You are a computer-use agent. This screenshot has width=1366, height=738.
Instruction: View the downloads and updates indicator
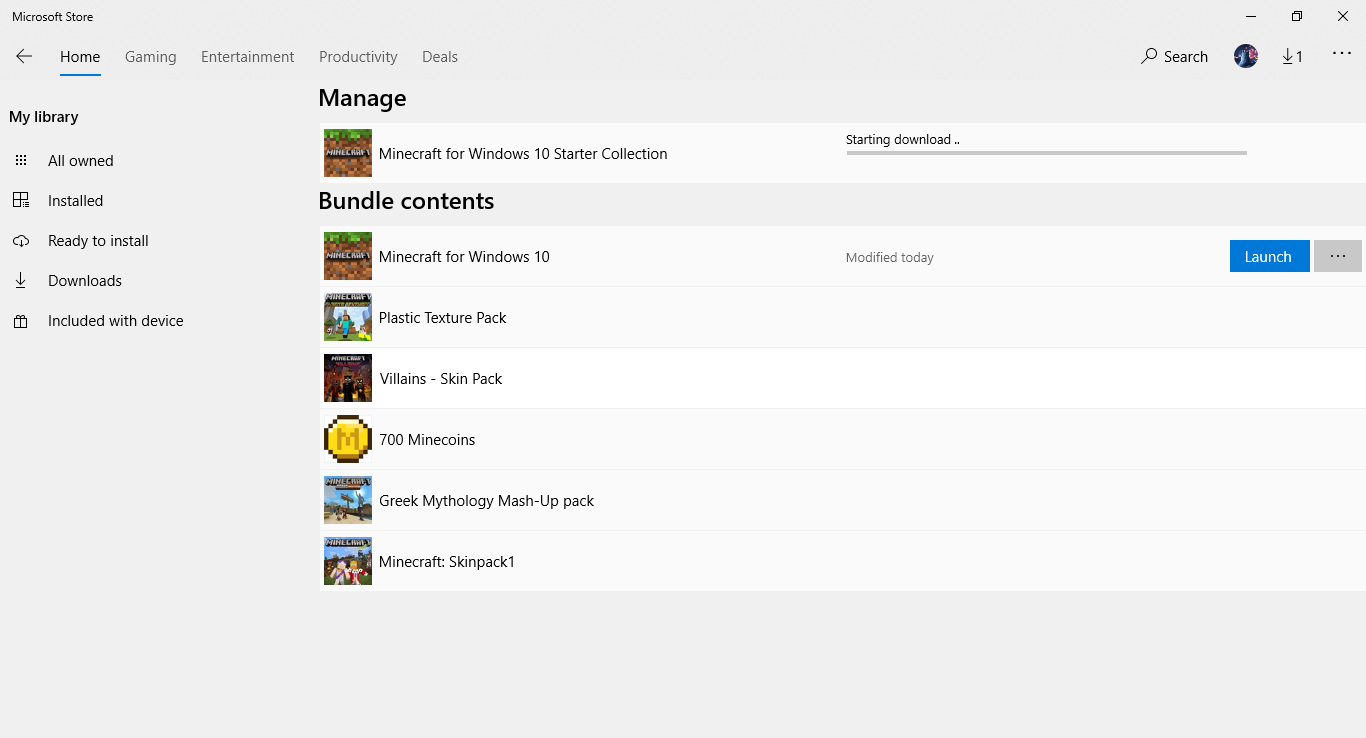(x=1293, y=57)
